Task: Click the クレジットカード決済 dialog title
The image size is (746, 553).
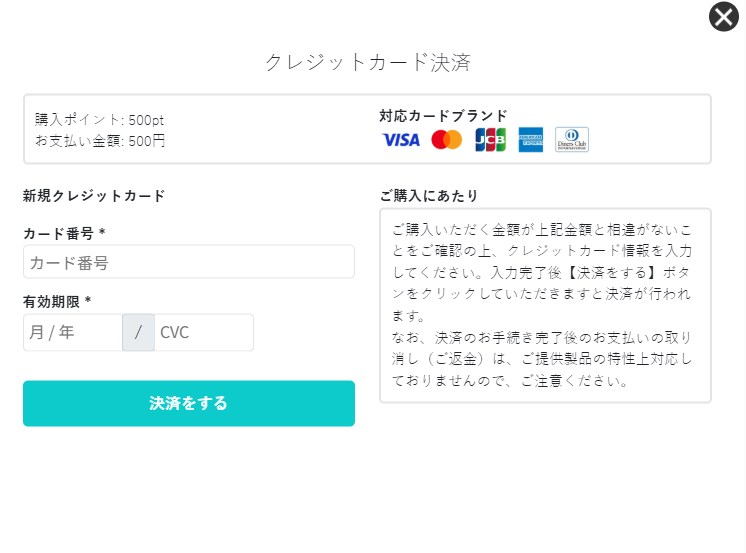Action: click(x=368, y=62)
